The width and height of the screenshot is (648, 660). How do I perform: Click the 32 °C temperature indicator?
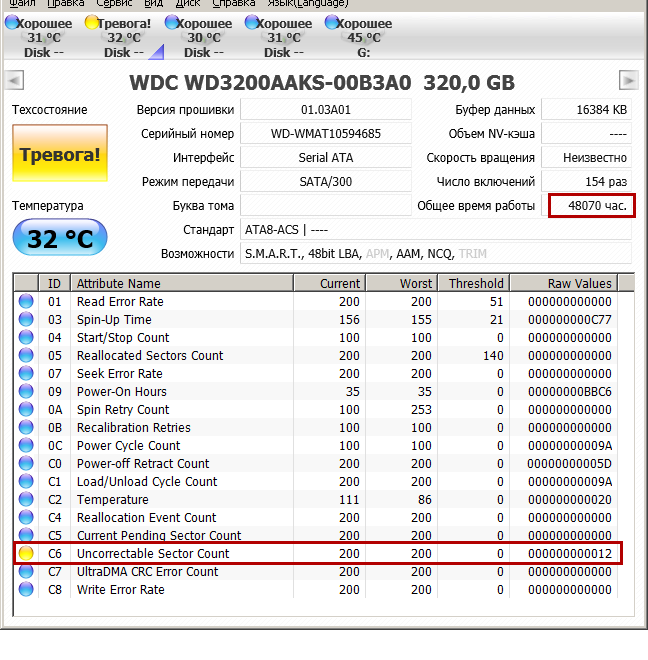tap(60, 237)
